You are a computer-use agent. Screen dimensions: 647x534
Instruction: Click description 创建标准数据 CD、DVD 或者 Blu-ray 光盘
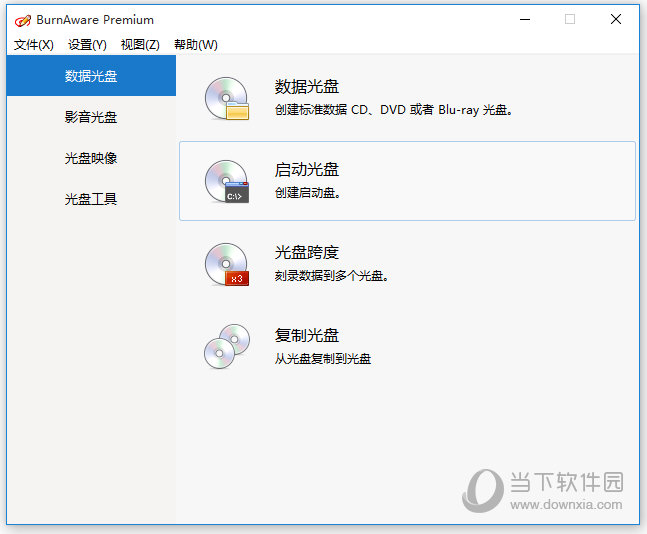[x=394, y=110]
